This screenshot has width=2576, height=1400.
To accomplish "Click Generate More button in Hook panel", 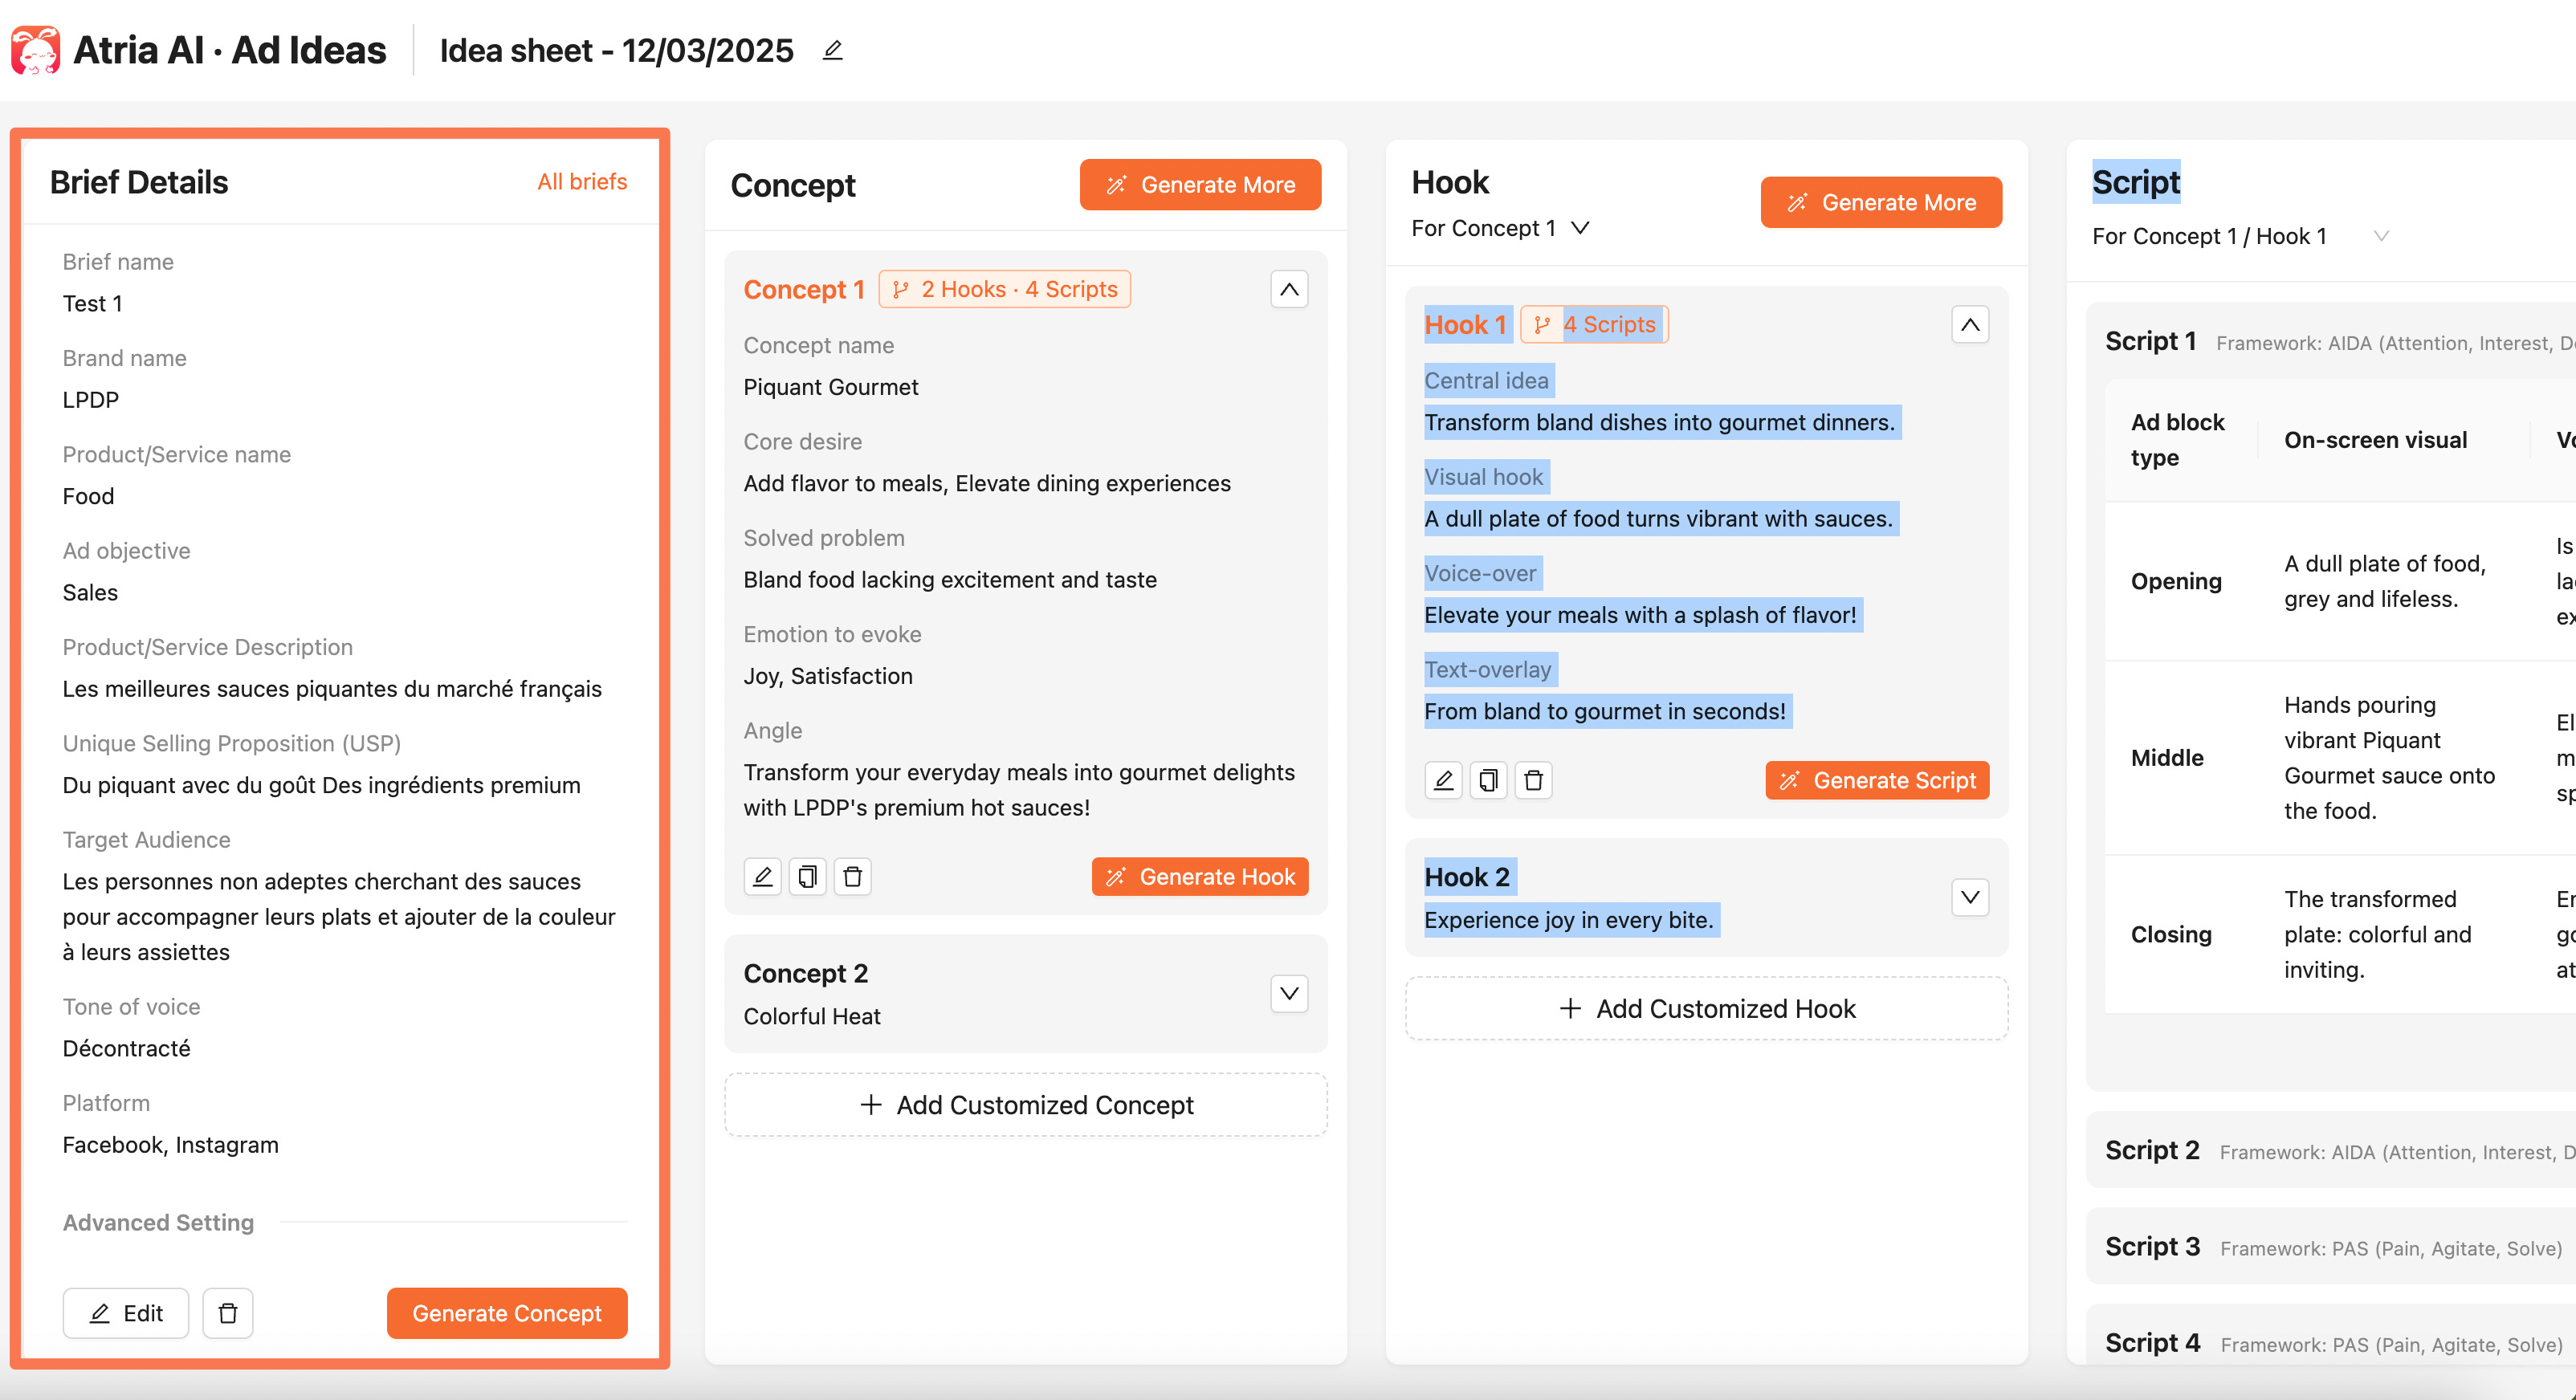I will click(1881, 202).
